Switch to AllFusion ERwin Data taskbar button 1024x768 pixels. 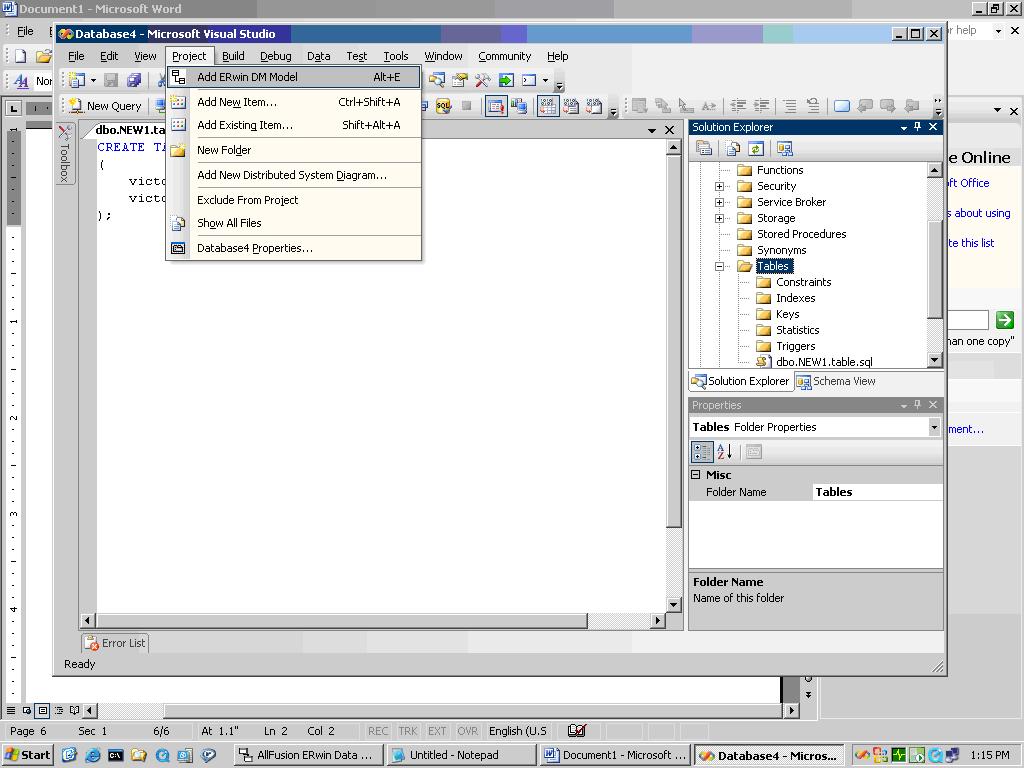point(307,755)
